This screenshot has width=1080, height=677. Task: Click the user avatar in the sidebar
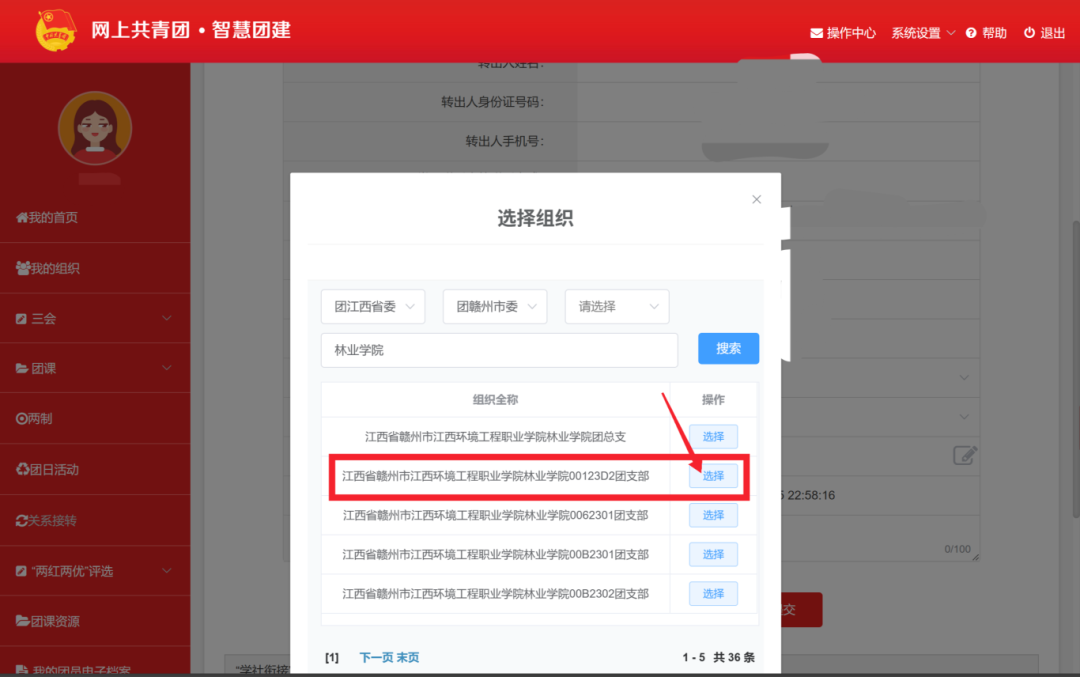(x=95, y=128)
